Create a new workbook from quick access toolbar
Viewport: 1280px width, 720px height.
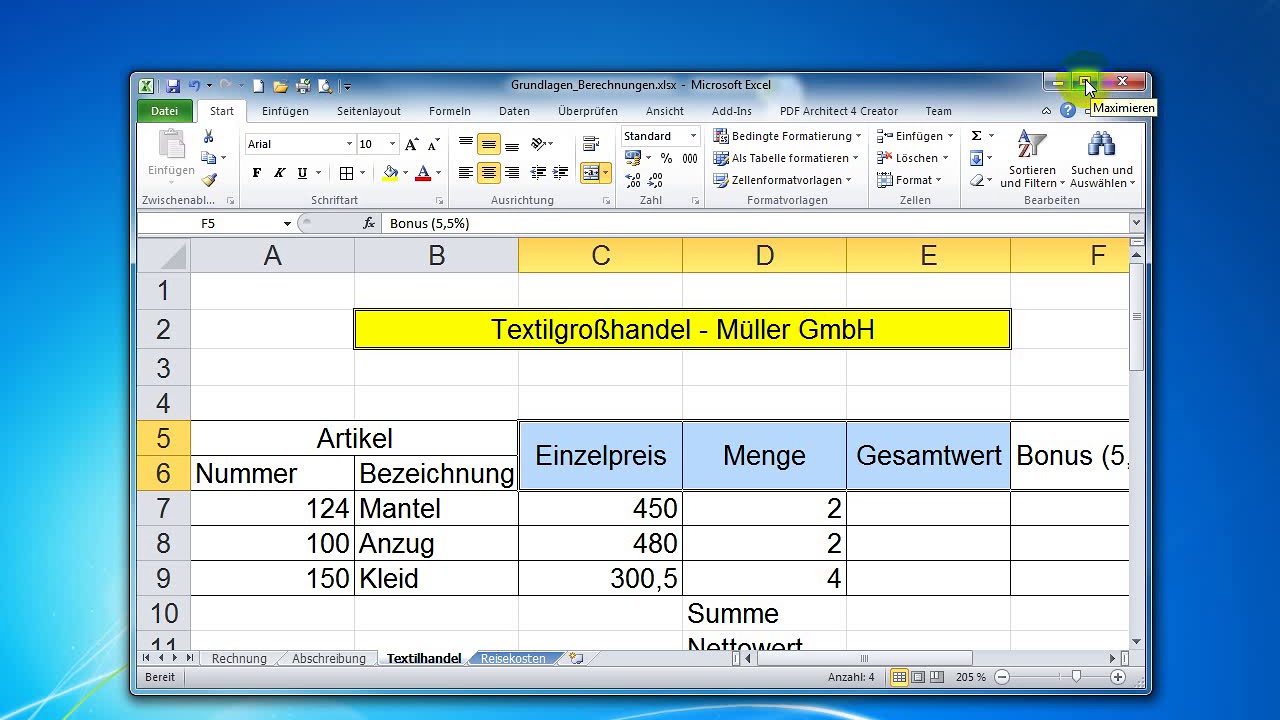point(258,86)
